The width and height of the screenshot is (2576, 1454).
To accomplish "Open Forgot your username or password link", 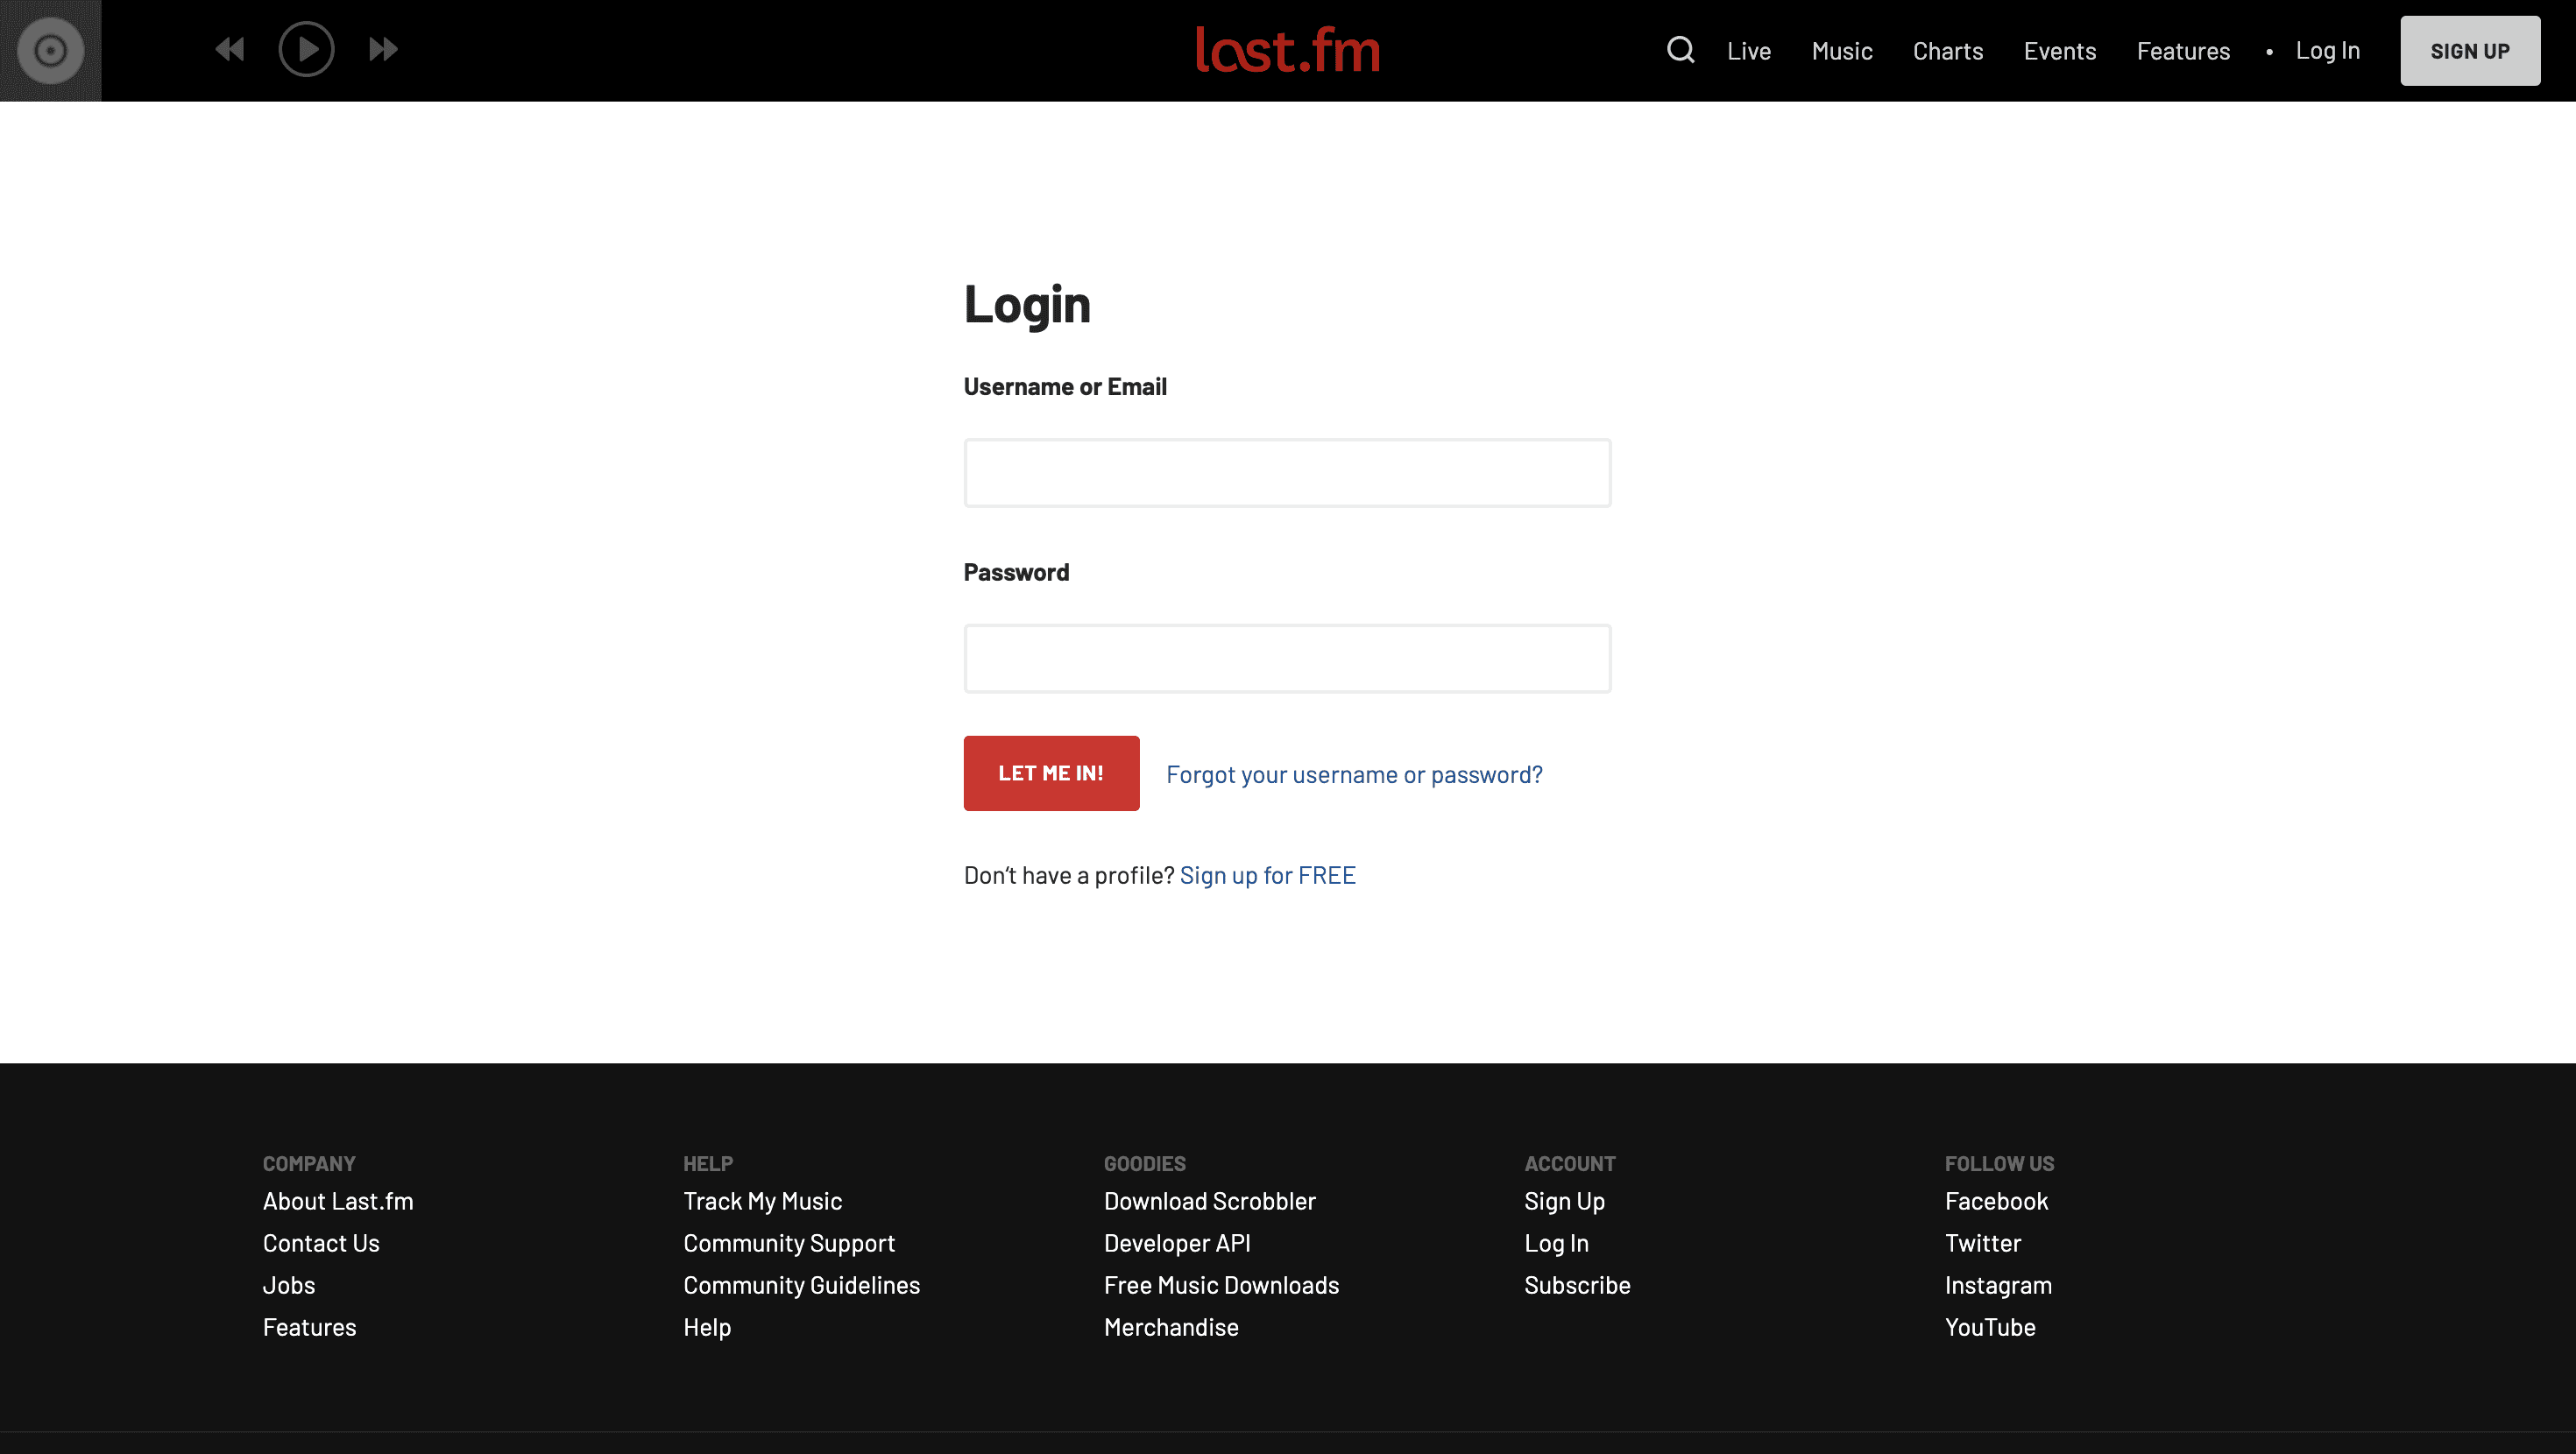I will coord(1353,775).
